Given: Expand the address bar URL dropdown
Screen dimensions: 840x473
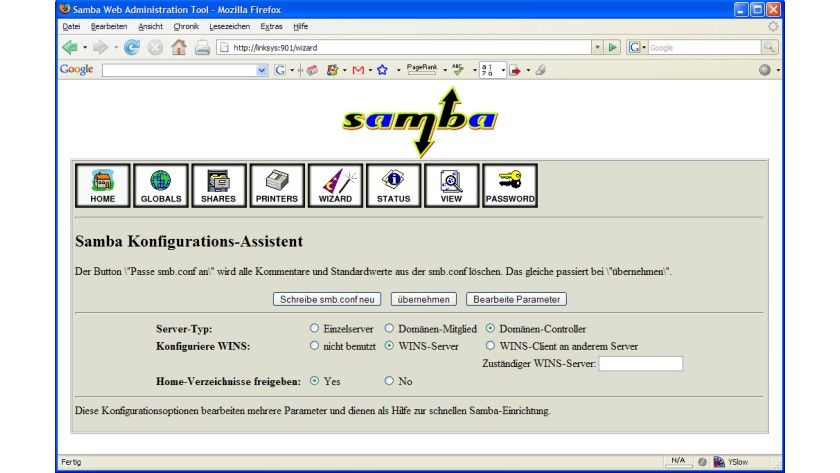Looking at the screenshot, I should (x=597, y=48).
